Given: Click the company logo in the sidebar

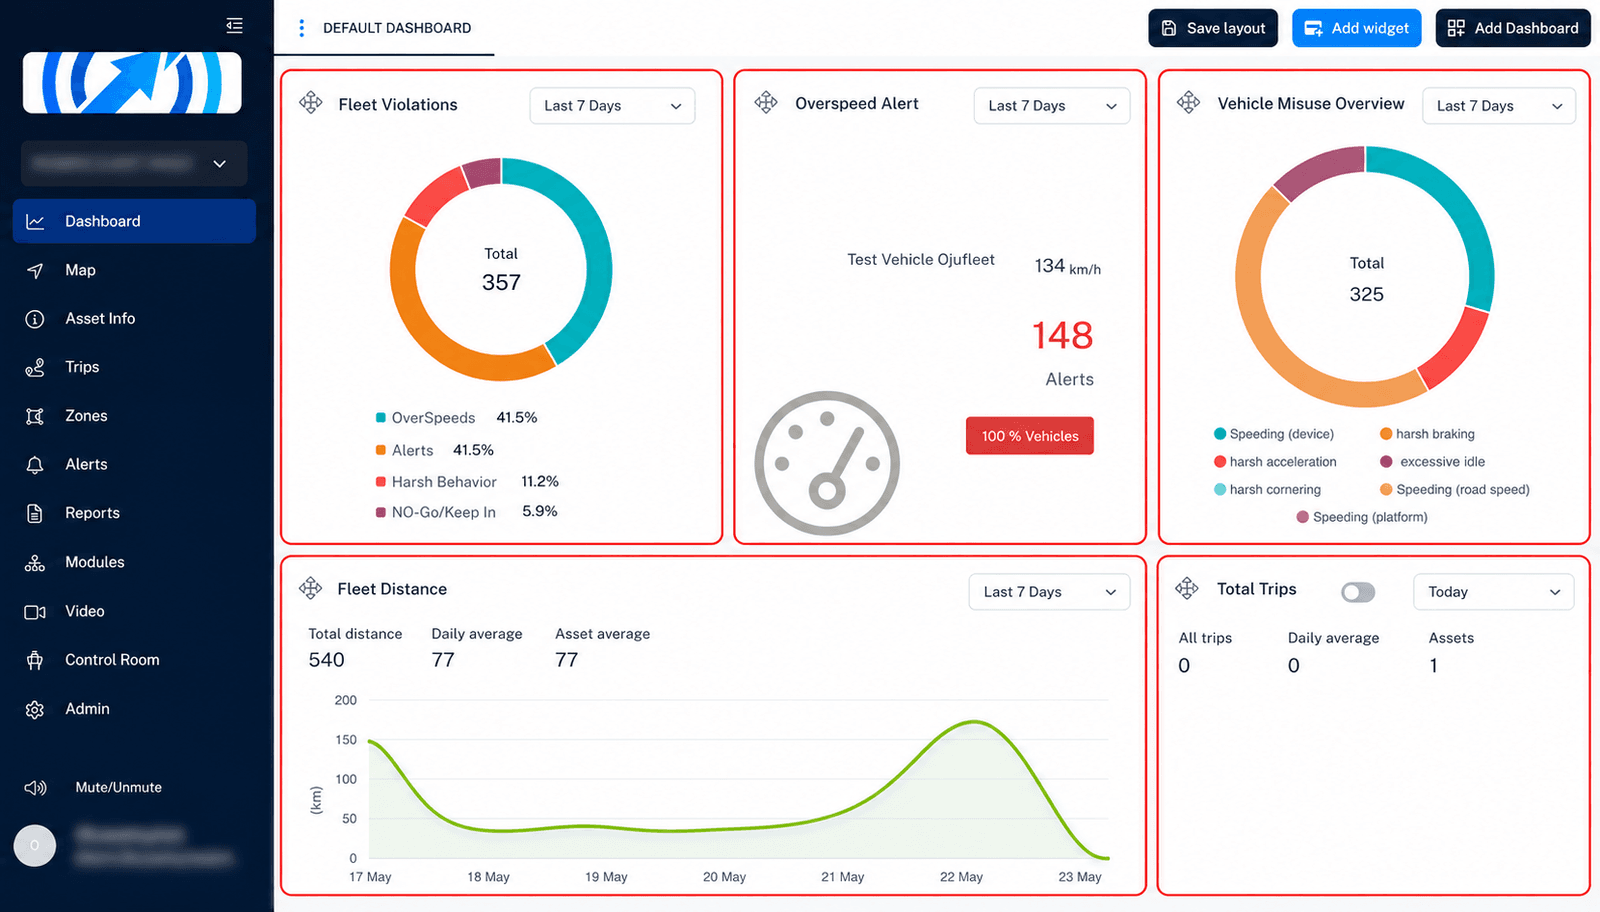Looking at the screenshot, I should click(x=132, y=83).
